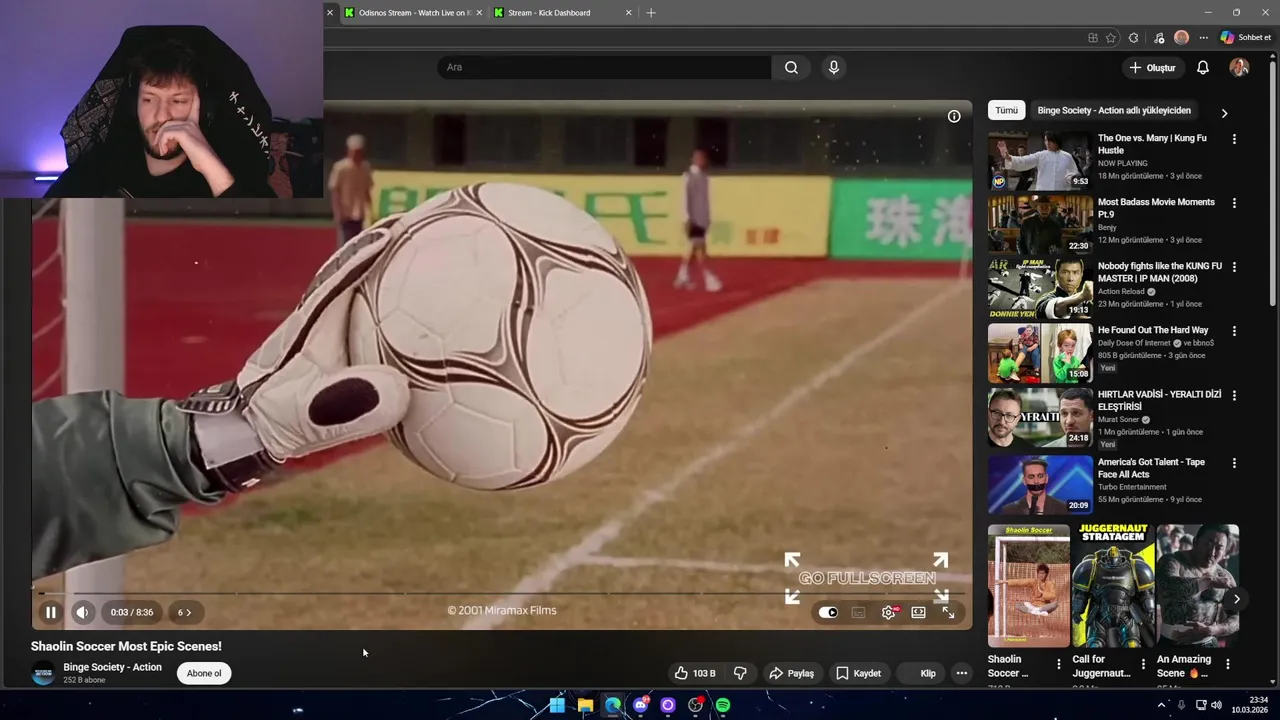Image resolution: width=1280 pixels, height=720 pixels.
Task: Open the video info card icon
Action: [954, 116]
